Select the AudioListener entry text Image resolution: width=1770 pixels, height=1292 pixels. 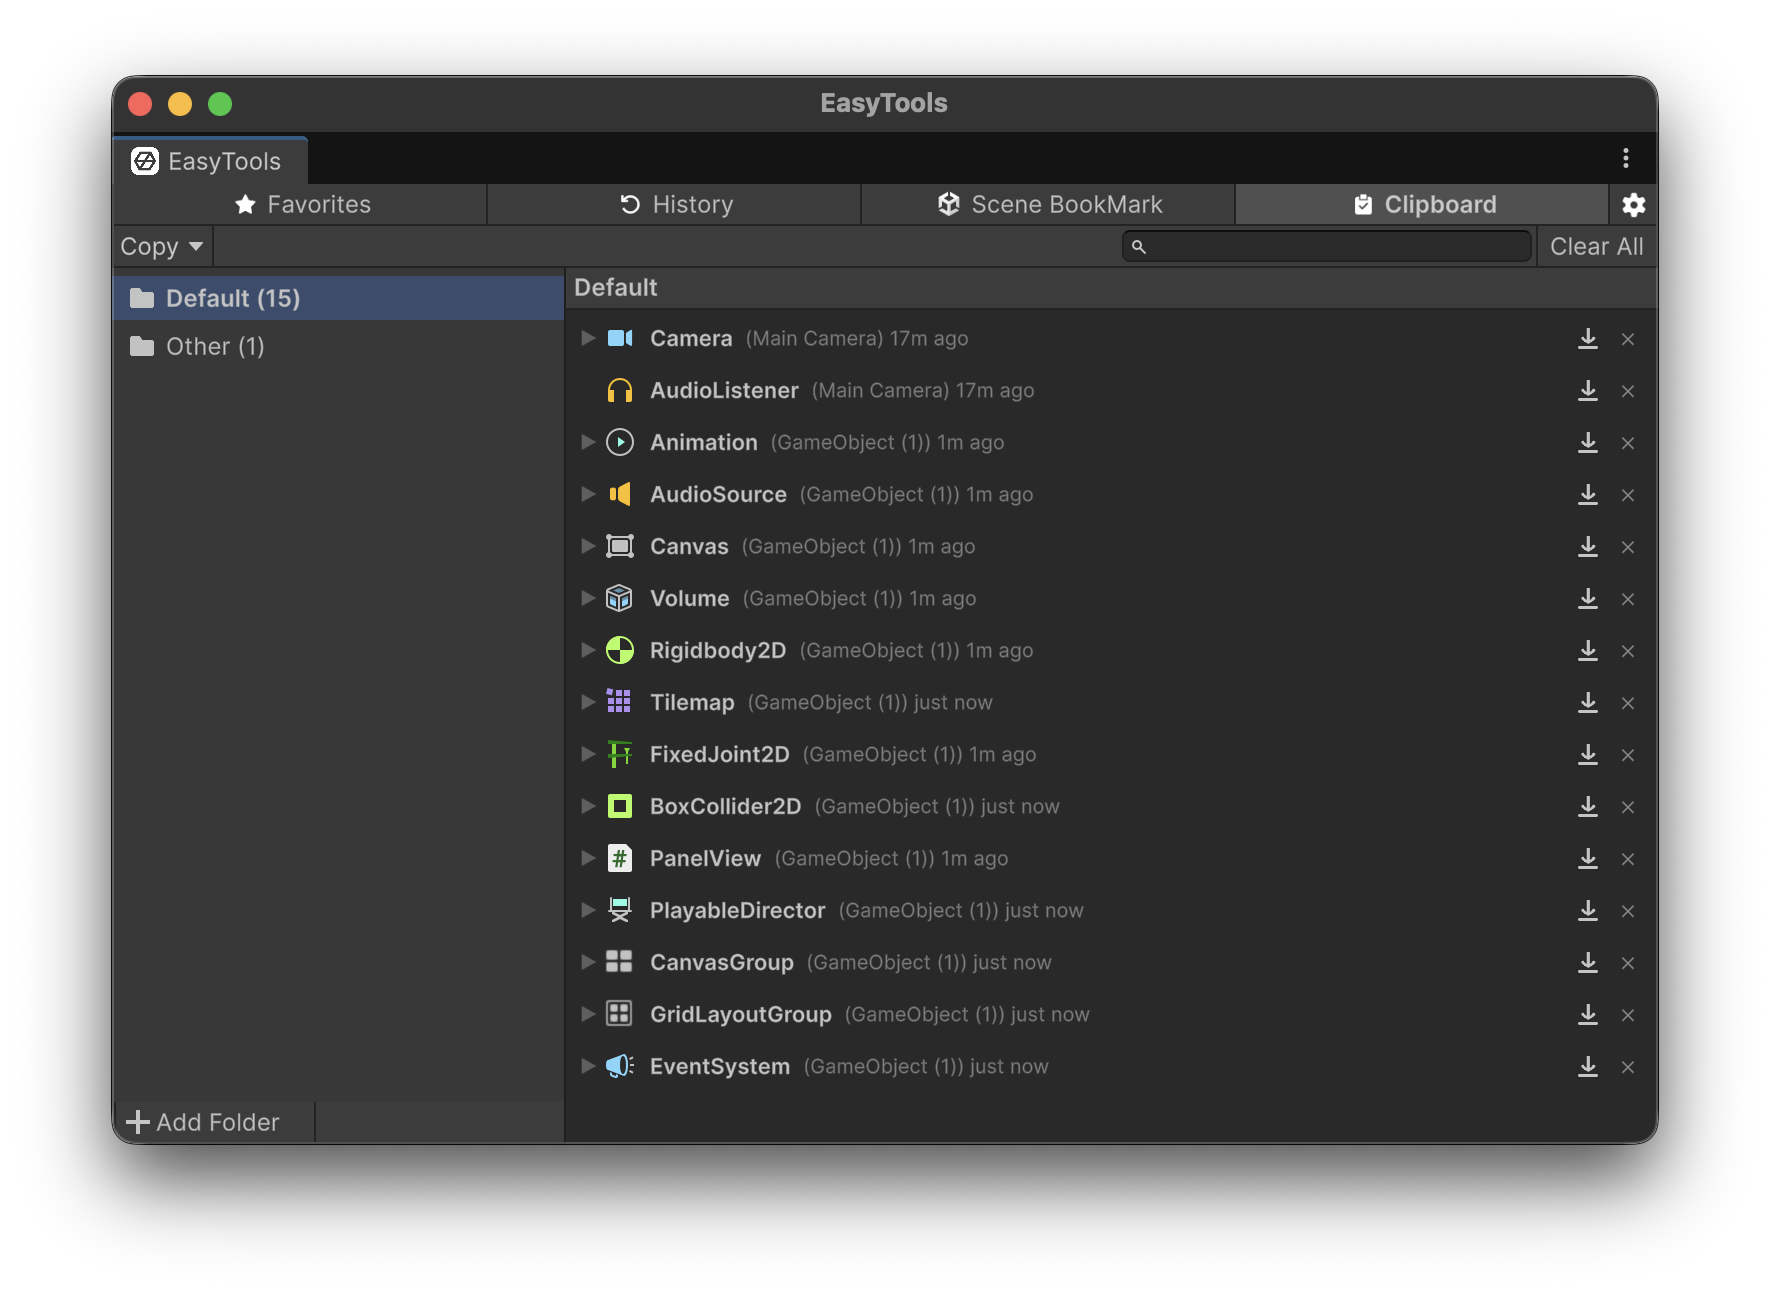tap(724, 390)
